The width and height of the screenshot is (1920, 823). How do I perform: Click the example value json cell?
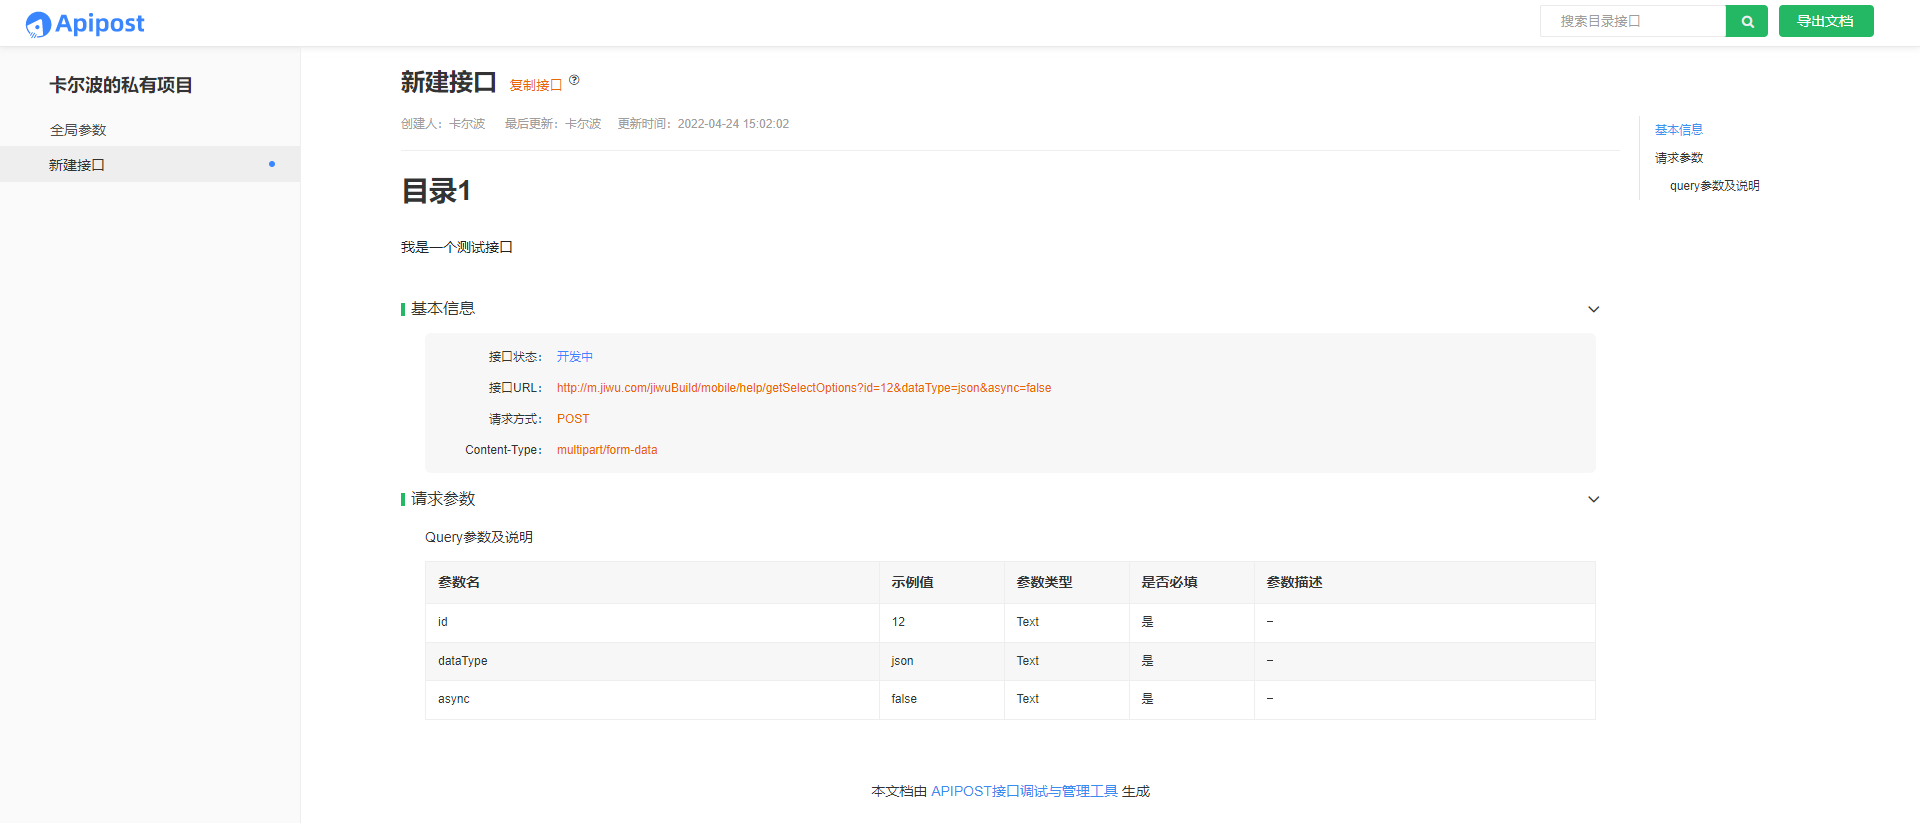click(942, 661)
